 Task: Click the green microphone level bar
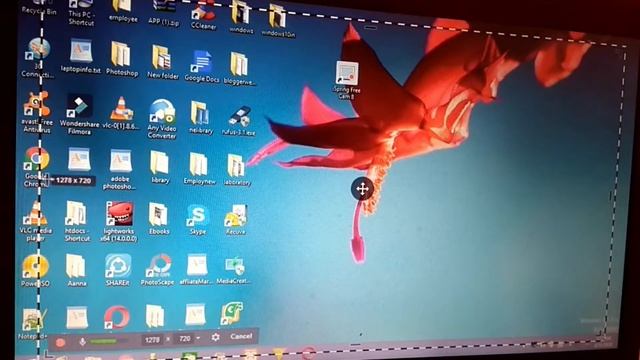[x=103, y=341]
